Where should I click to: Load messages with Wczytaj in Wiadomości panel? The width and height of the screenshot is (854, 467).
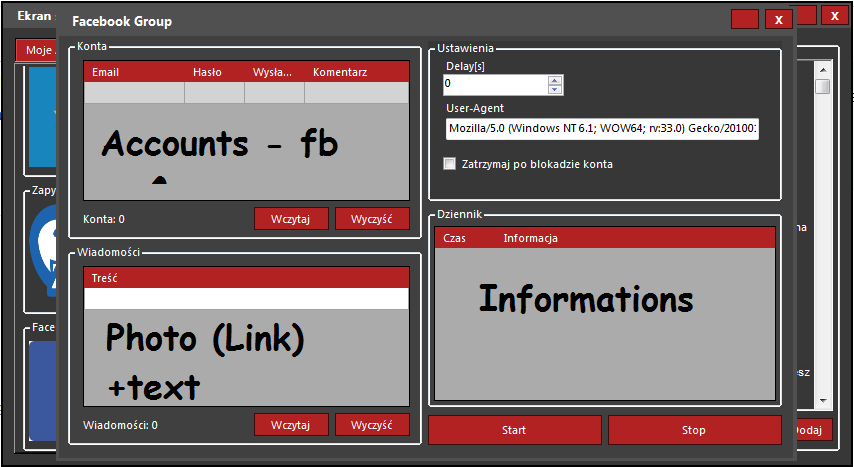291,425
